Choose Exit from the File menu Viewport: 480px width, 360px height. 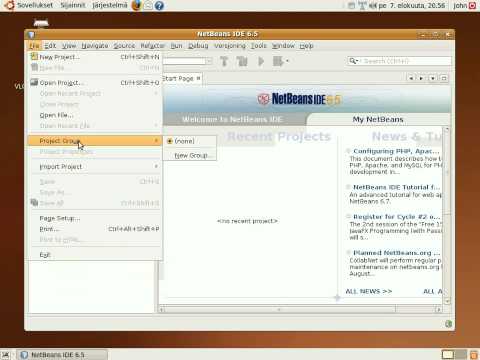click(x=95, y=255)
